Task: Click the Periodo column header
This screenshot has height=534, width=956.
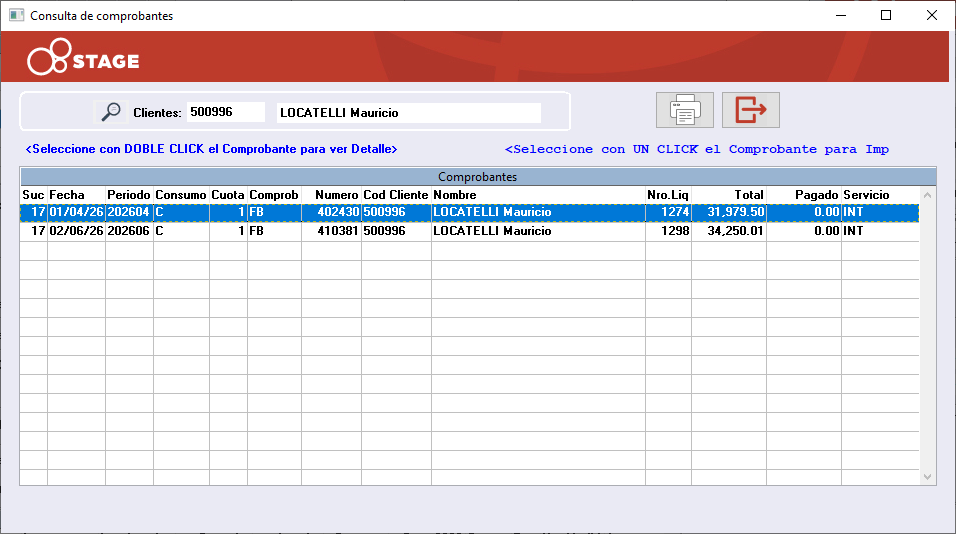Action: (x=129, y=195)
